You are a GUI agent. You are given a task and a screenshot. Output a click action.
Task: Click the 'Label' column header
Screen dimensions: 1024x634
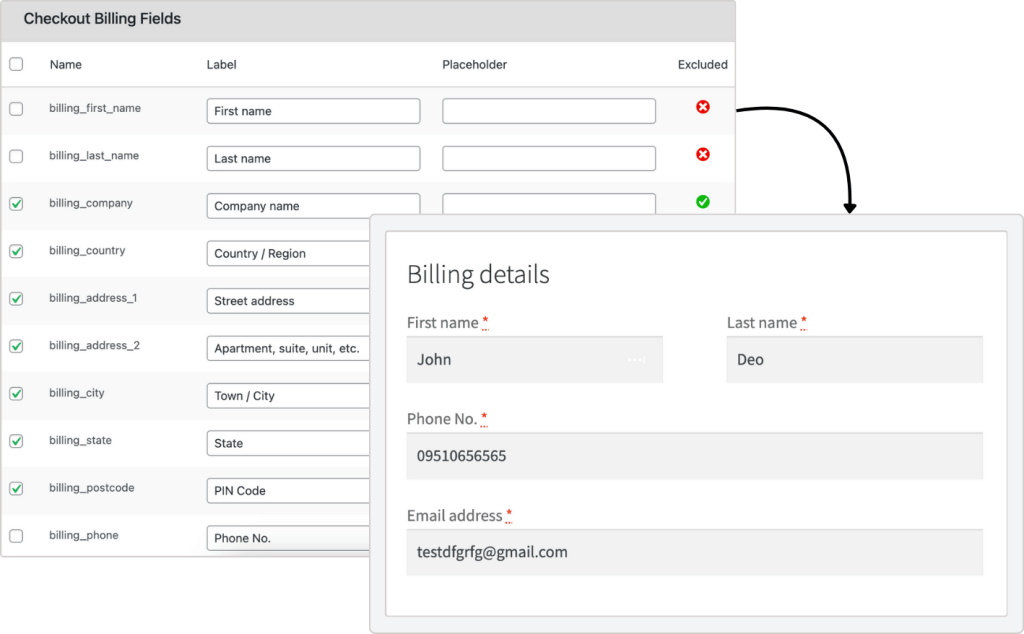tap(221, 65)
